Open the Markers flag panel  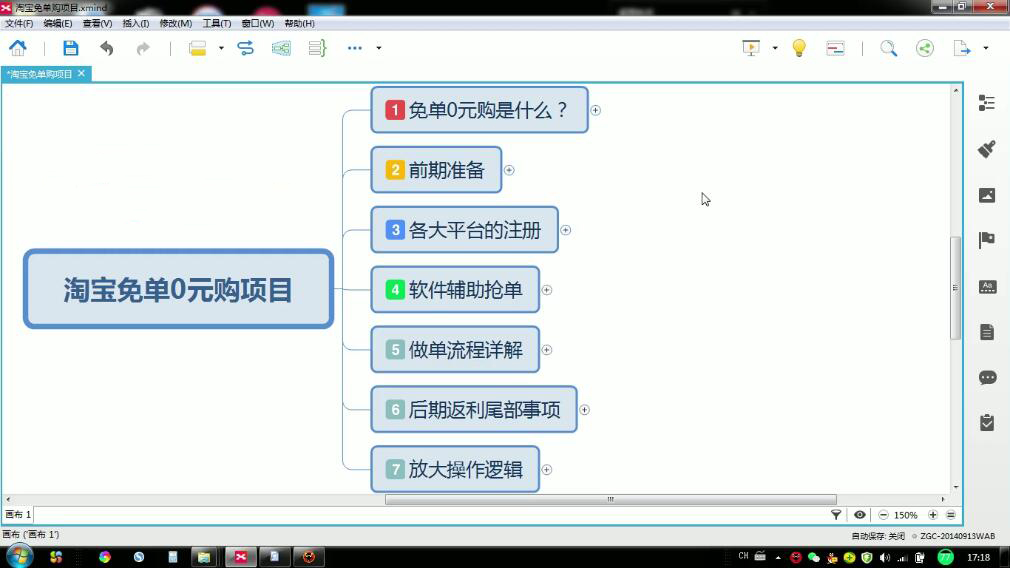(x=987, y=240)
